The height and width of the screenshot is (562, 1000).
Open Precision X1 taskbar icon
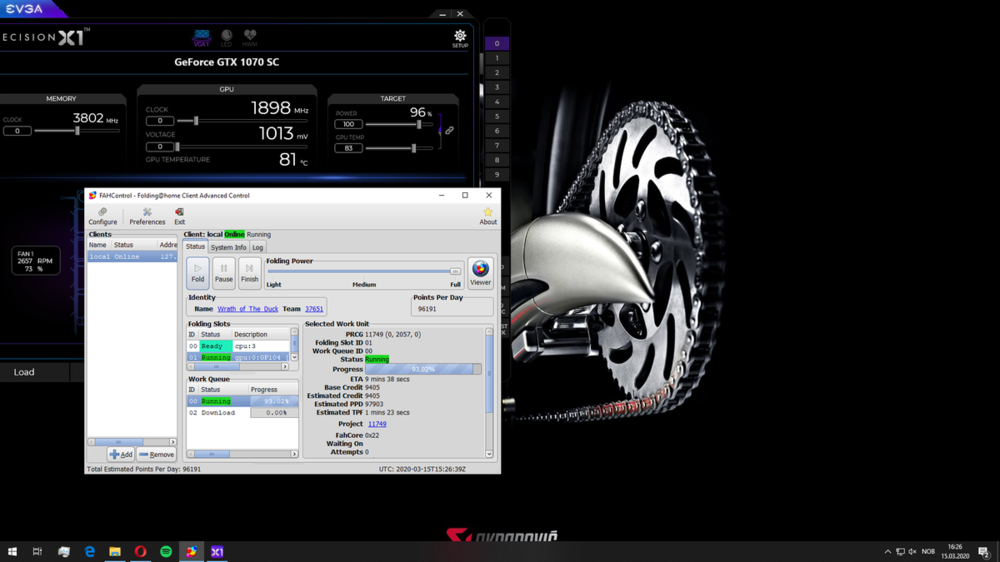tap(217, 551)
